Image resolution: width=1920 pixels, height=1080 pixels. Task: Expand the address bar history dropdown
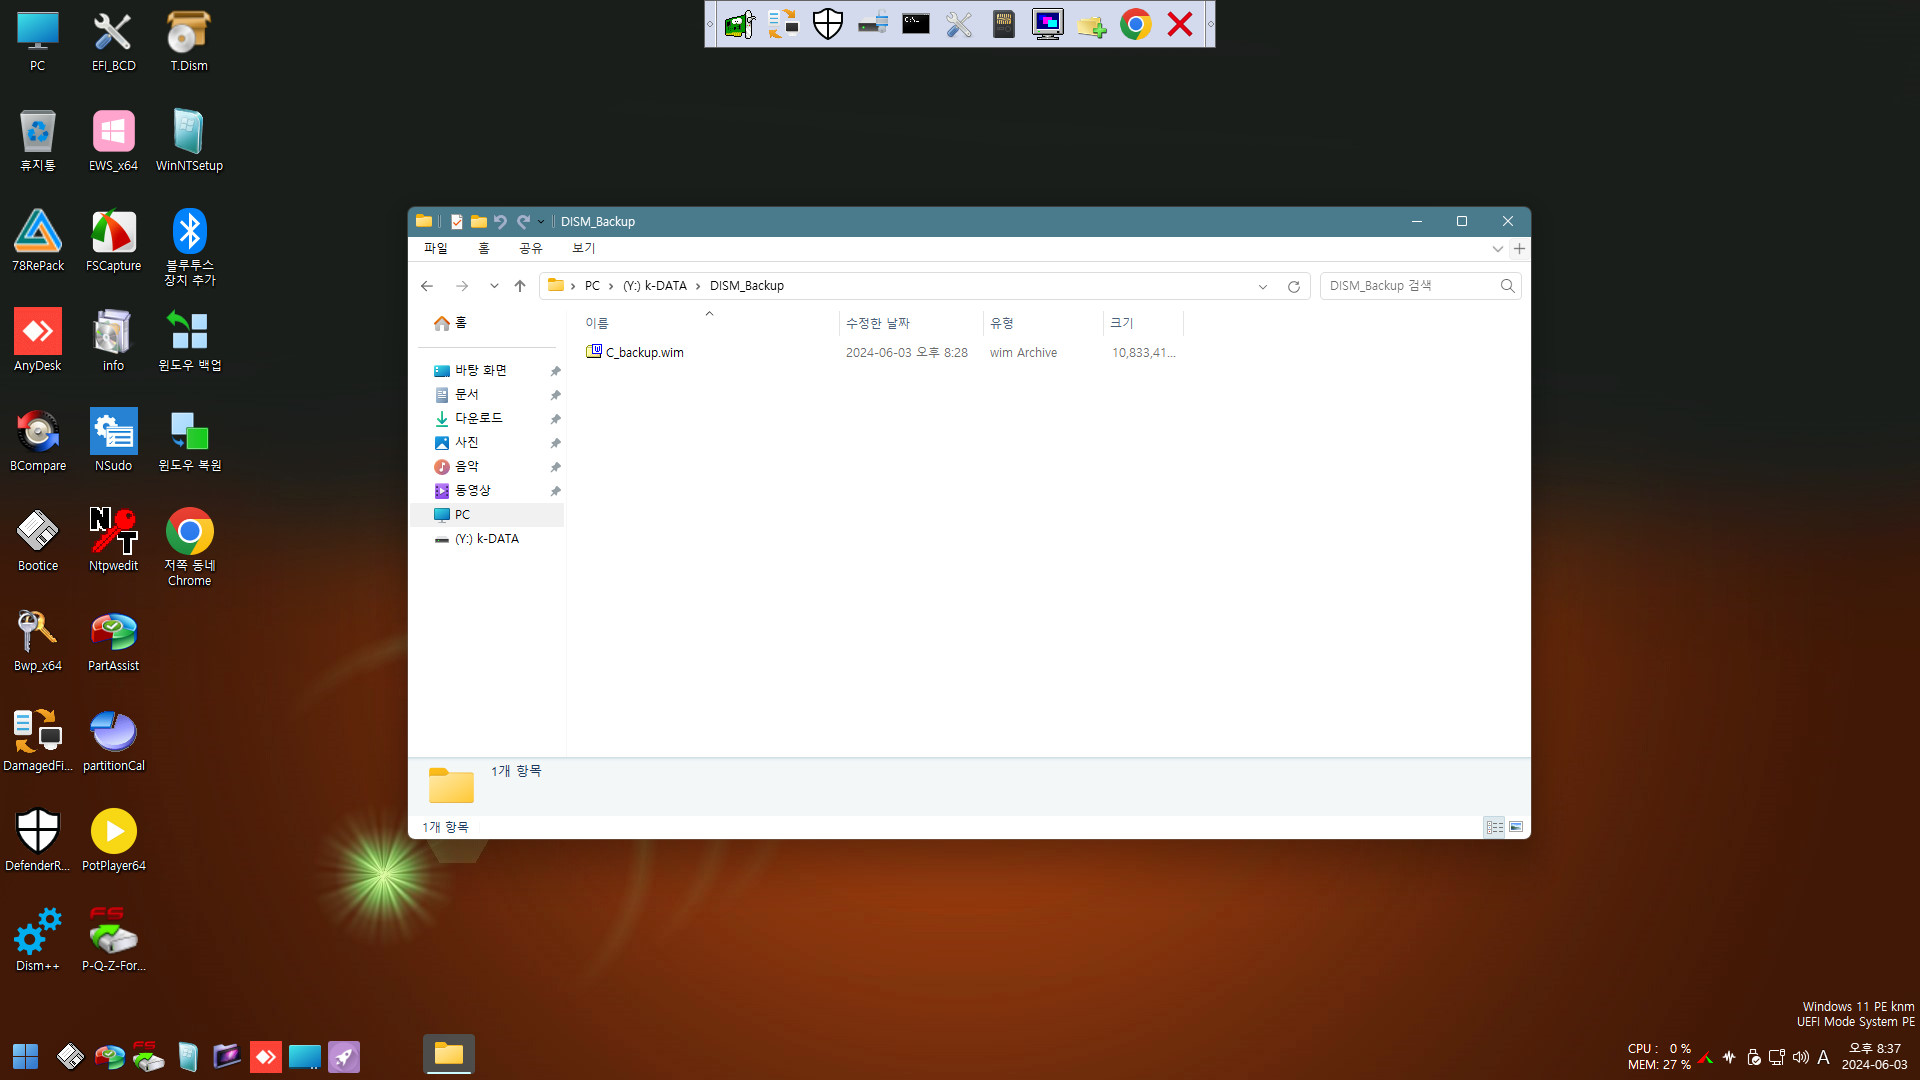point(1263,286)
